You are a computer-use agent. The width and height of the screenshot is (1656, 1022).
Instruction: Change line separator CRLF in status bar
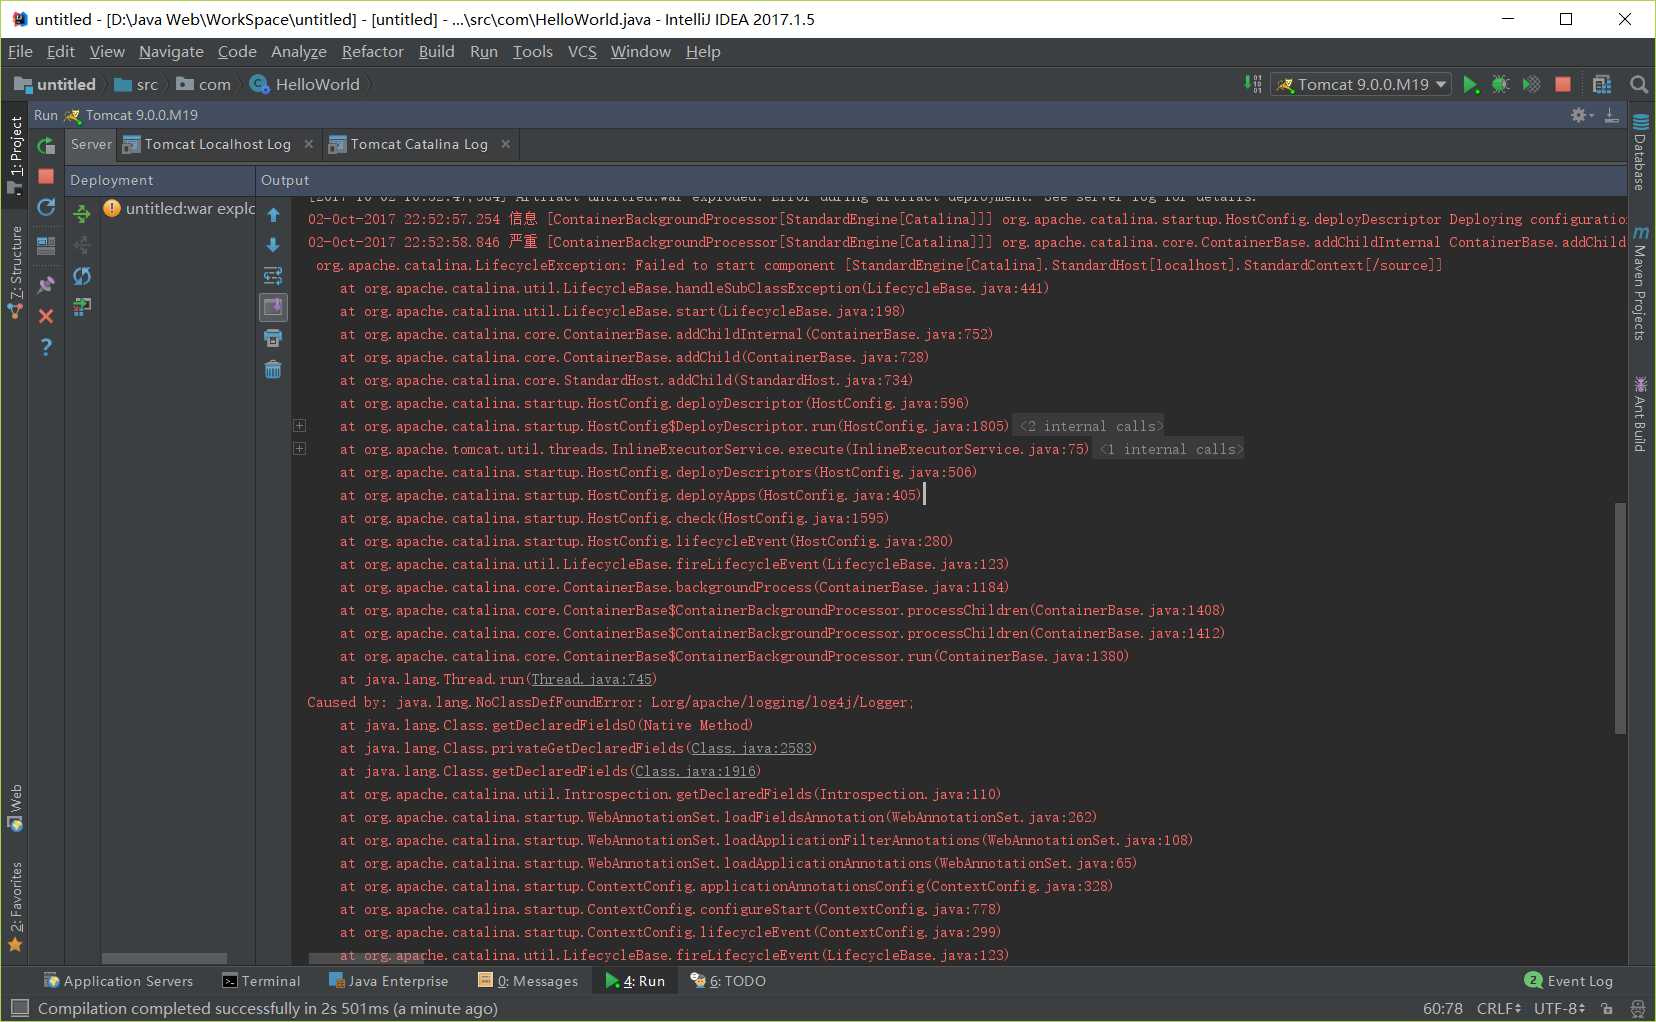(x=1499, y=1009)
